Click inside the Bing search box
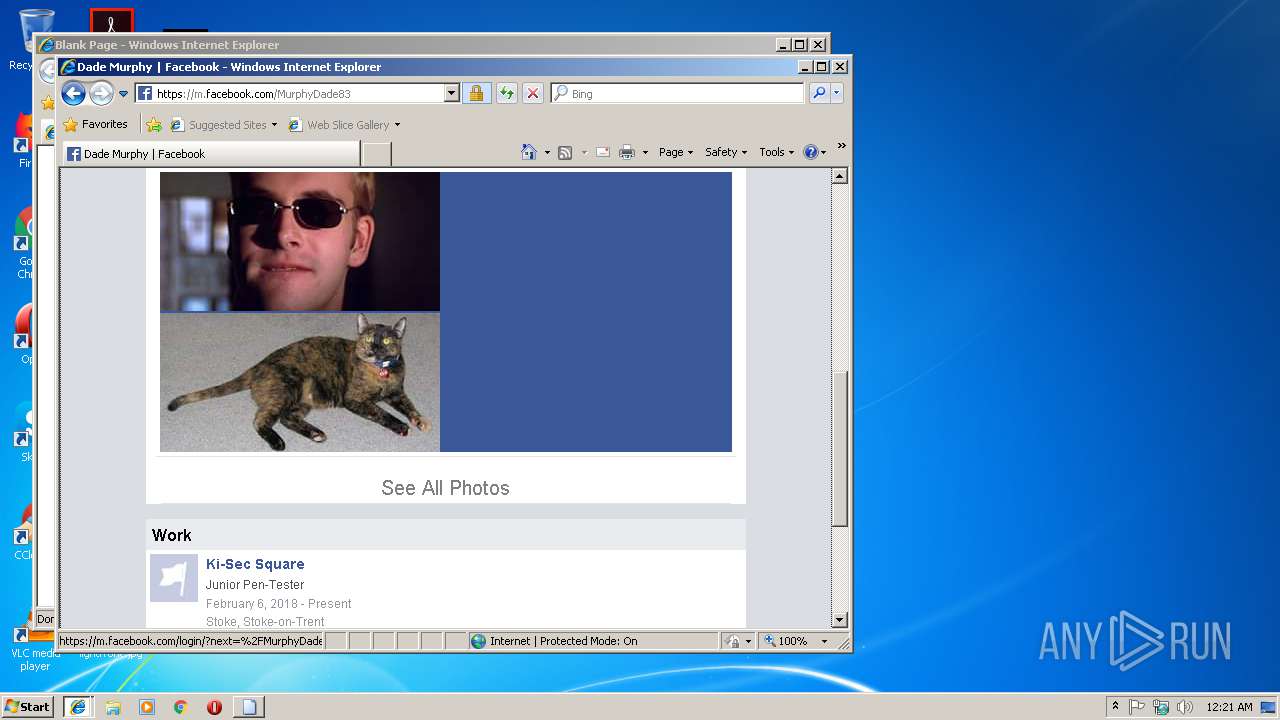The height and width of the screenshot is (720, 1280). pyautogui.click(x=685, y=93)
